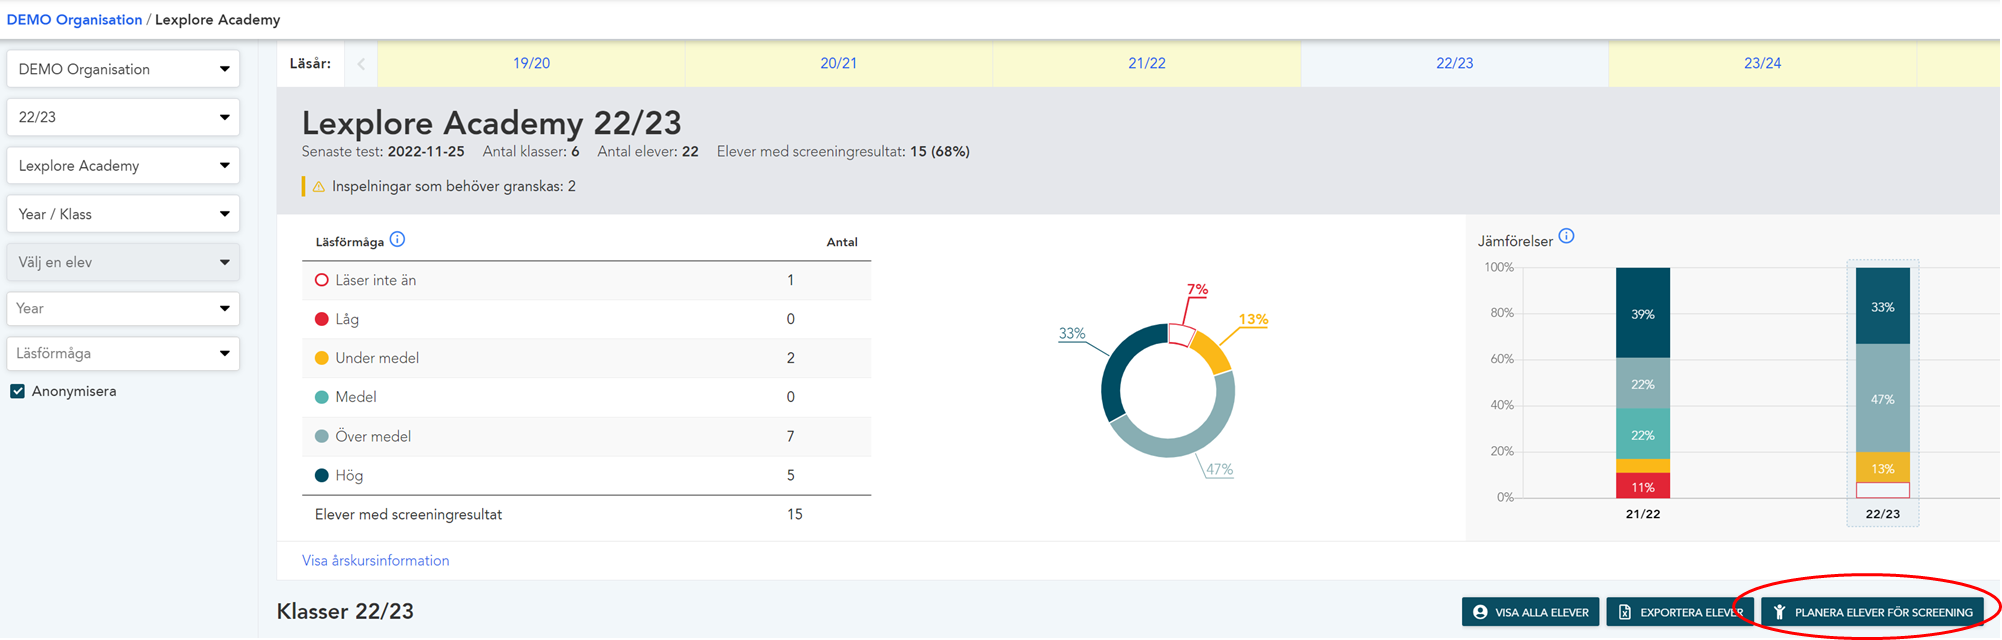The image size is (2002, 640).
Task: Select the 33% segment in the 22/23 bar
Action: point(1883,306)
